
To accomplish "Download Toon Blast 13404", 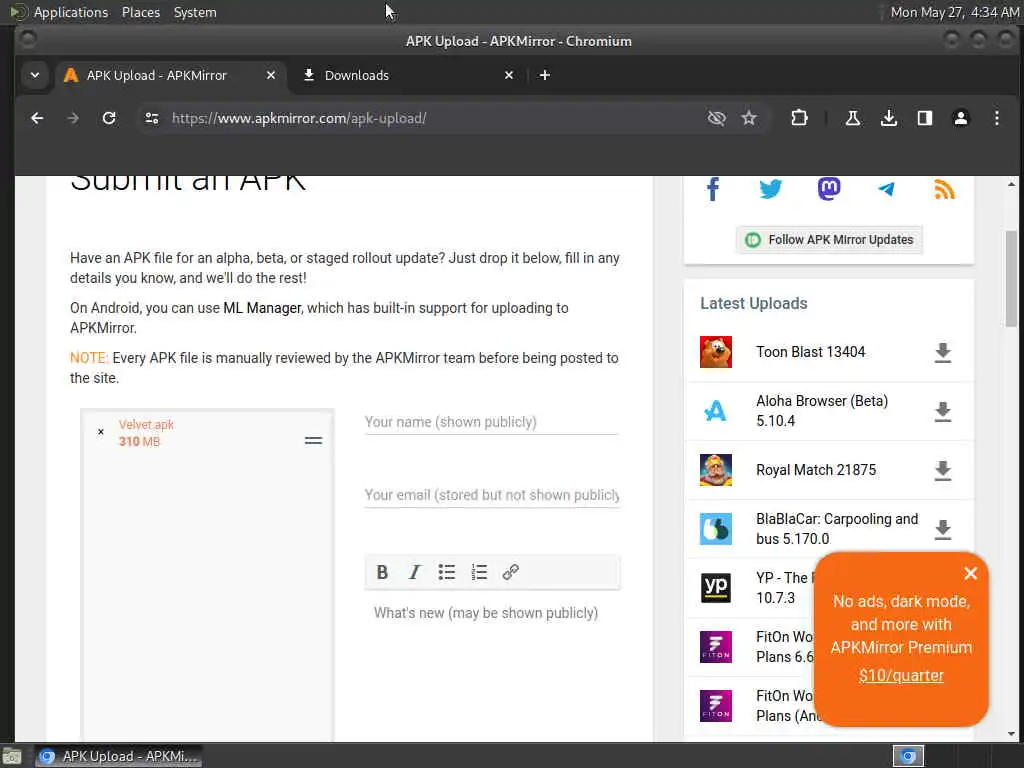I will point(942,353).
